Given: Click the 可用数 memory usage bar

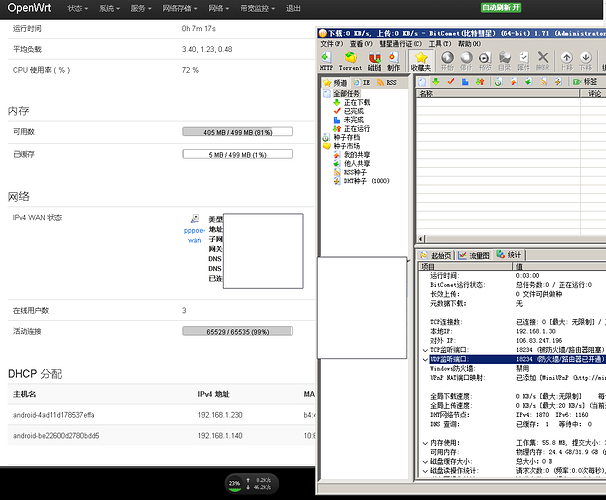Looking at the screenshot, I should tap(237, 132).
